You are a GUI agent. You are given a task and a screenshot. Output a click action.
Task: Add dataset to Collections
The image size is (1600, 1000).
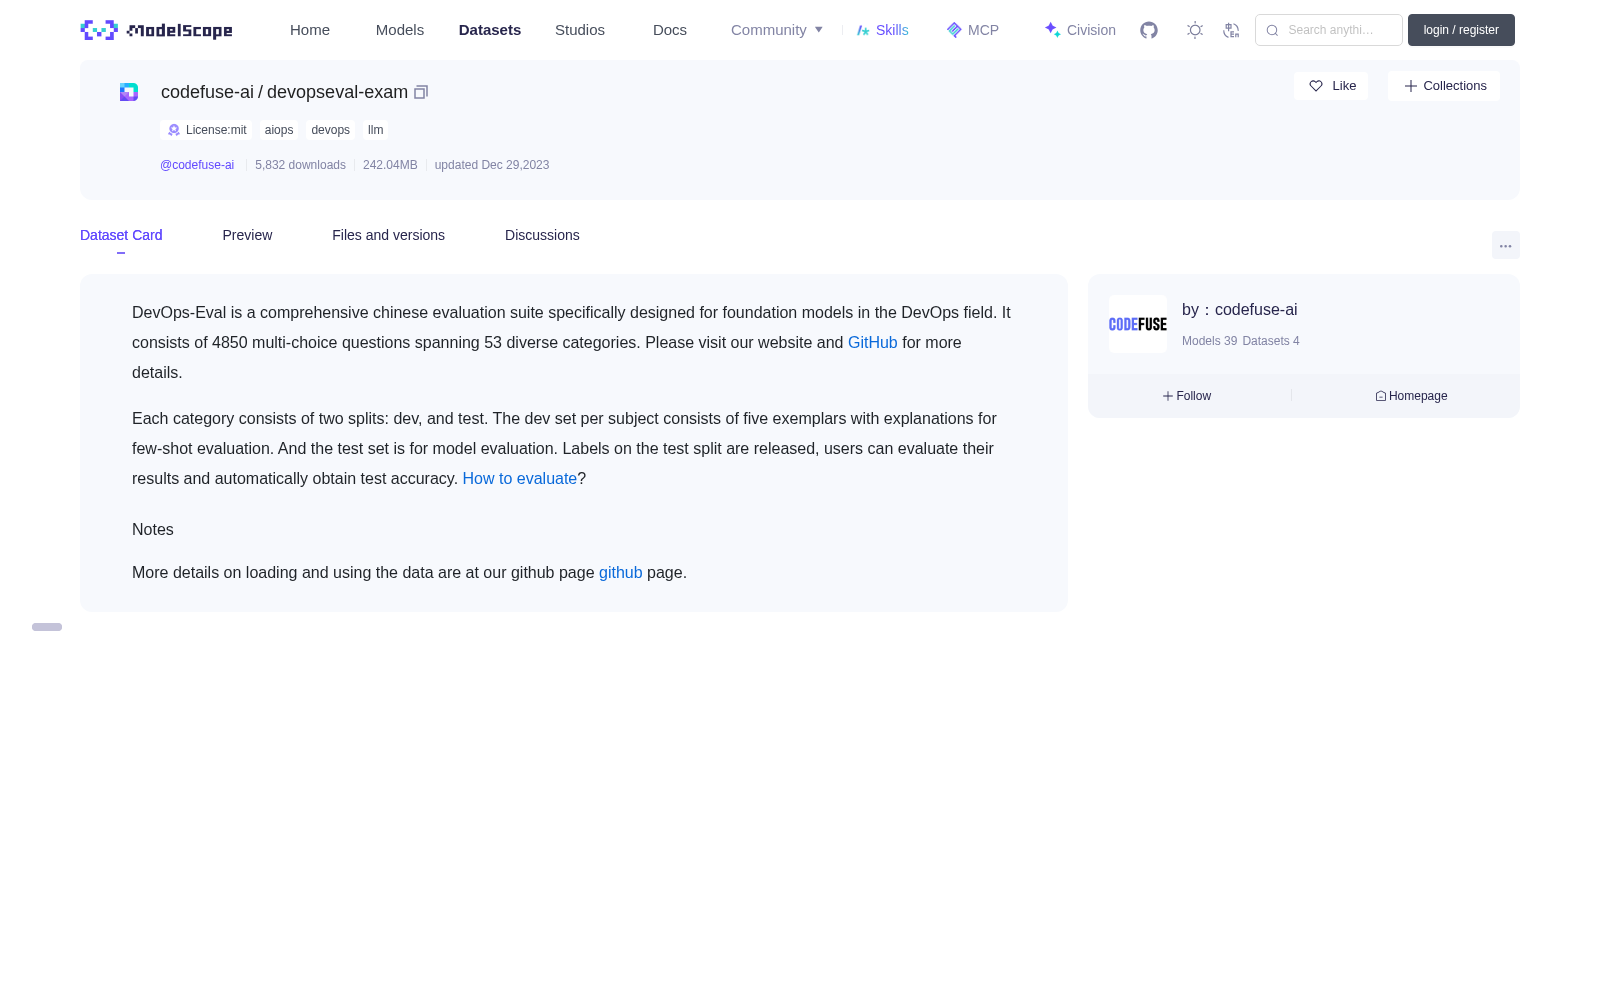pos(1444,86)
